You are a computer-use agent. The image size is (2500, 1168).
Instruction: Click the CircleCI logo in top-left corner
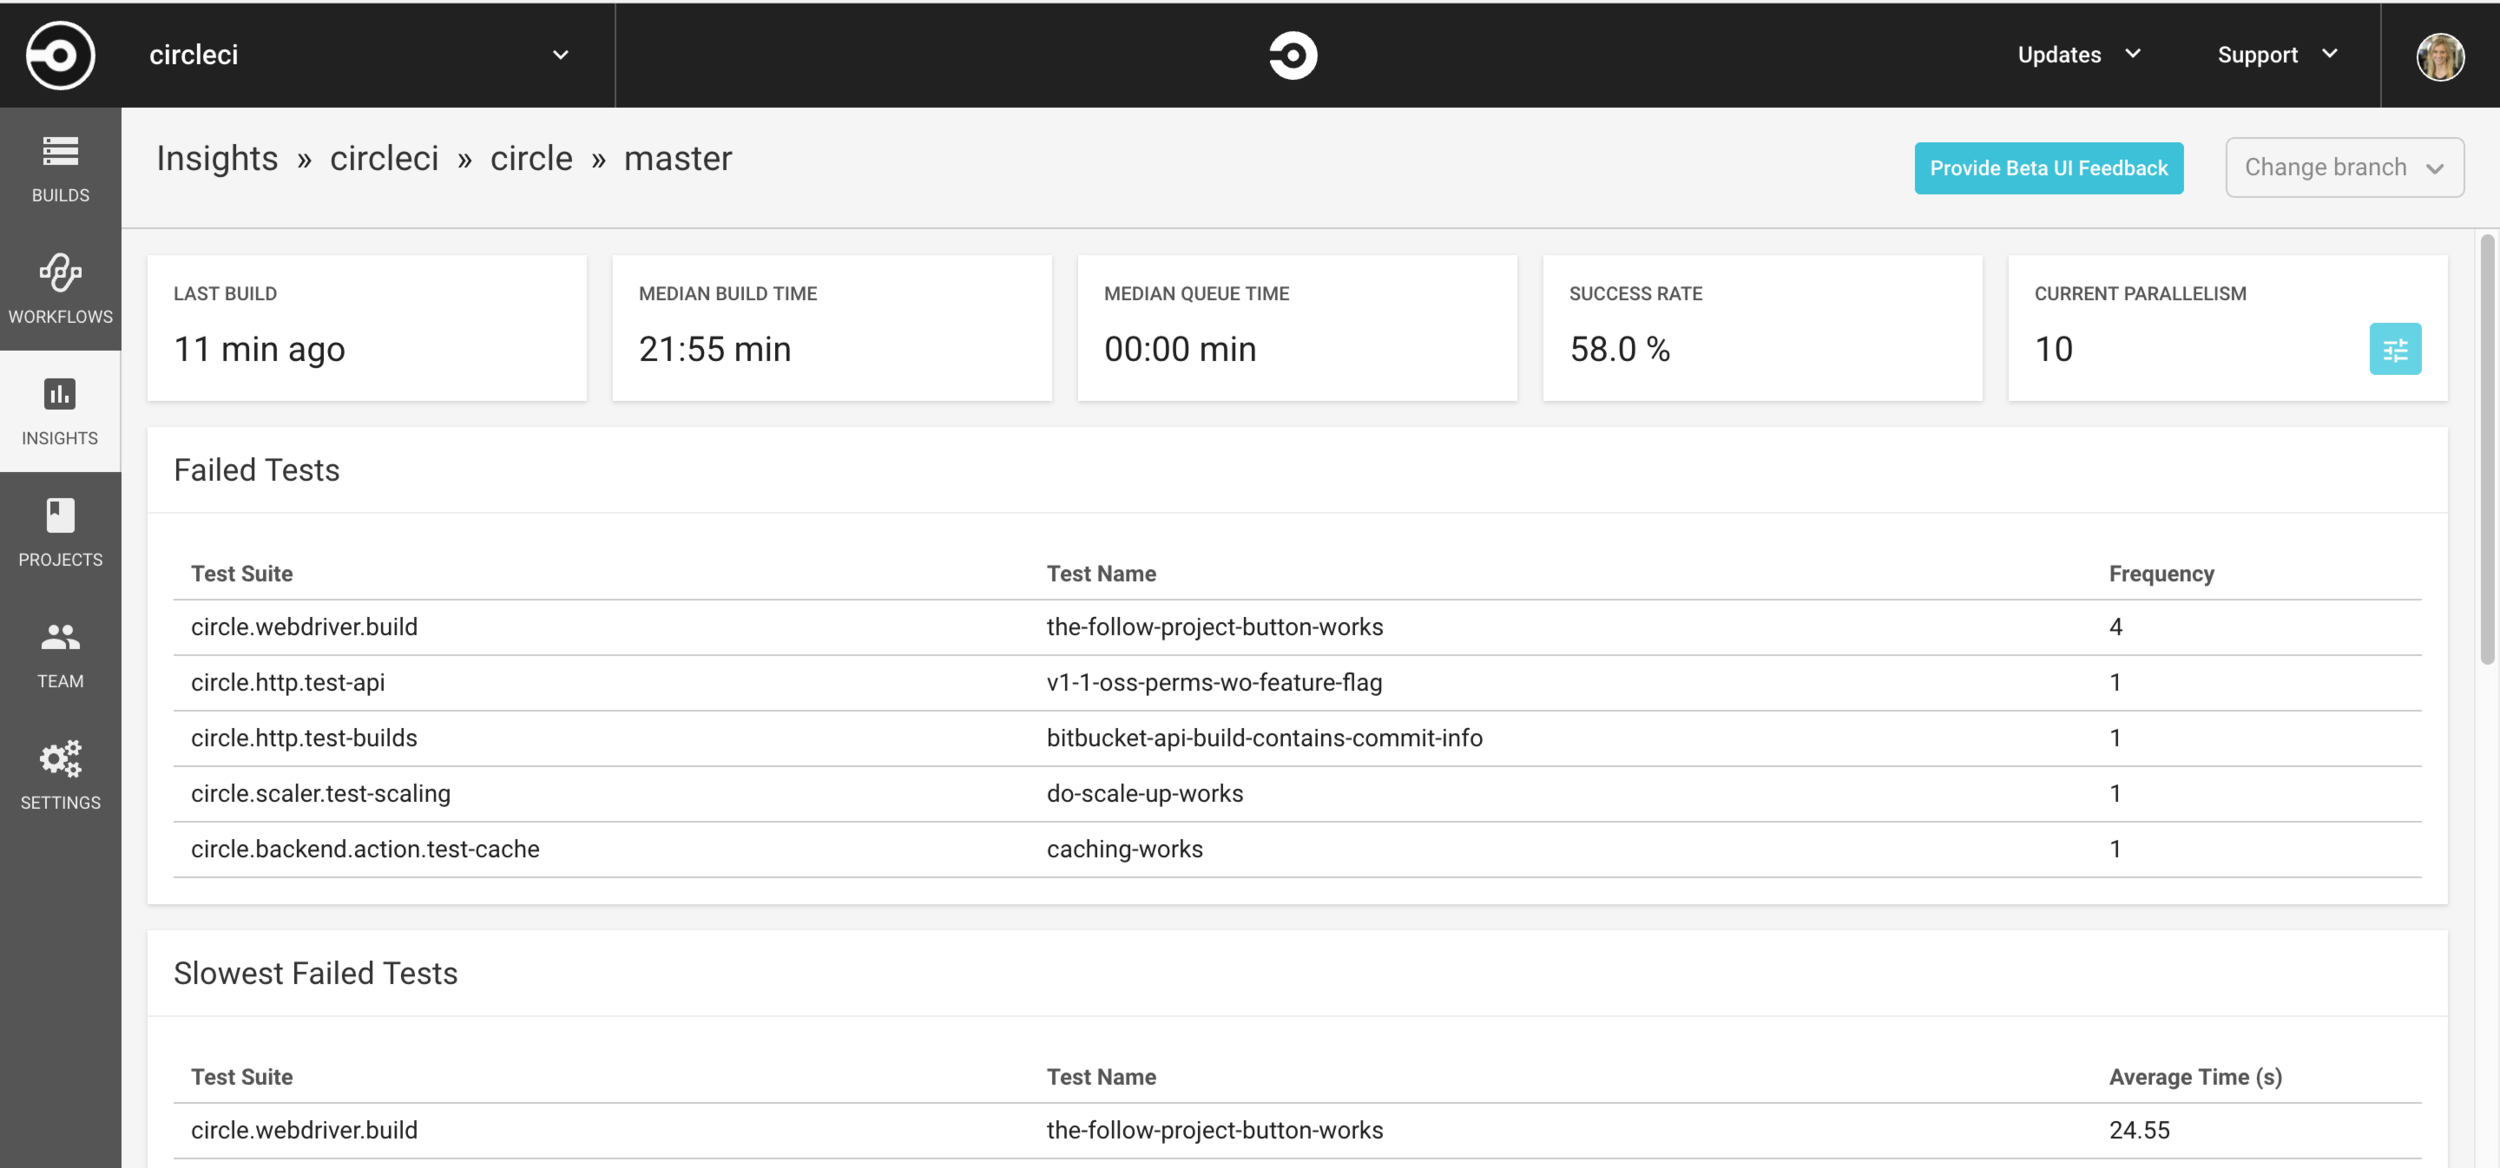60,55
